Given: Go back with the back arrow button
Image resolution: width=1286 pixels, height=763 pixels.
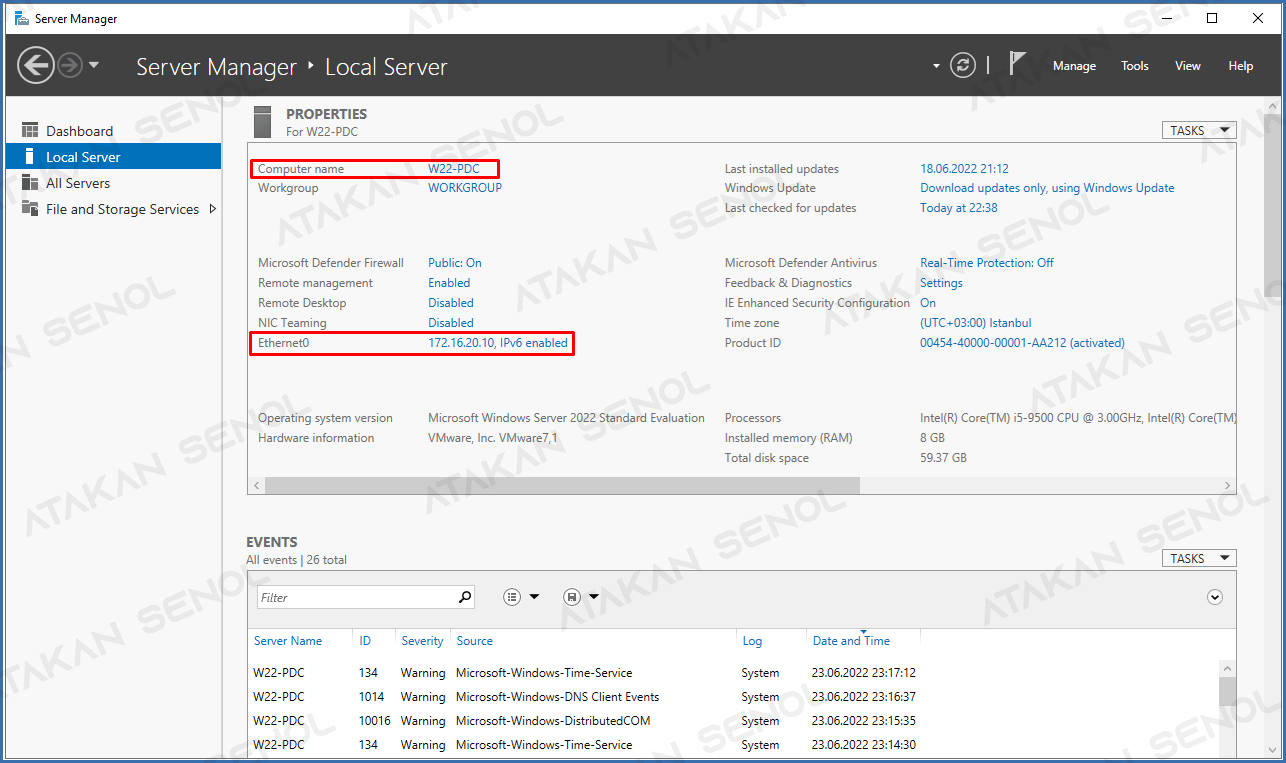Looking at the screenshot, I should tap(36, 66).
